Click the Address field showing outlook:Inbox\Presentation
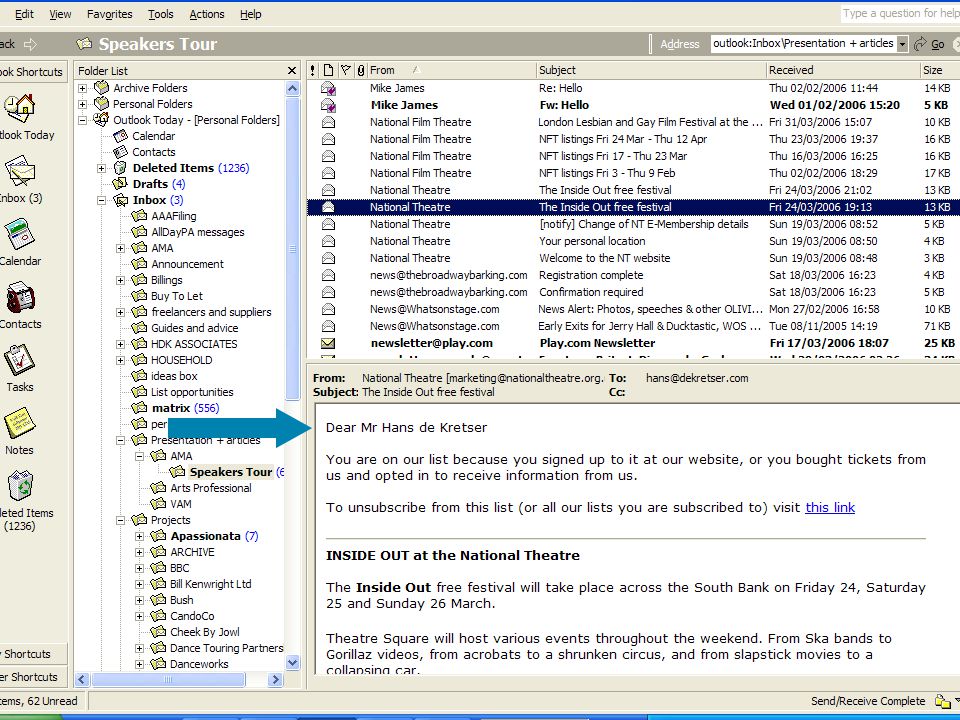The width and height of the screenshot is (960, 720). (803, 43)
